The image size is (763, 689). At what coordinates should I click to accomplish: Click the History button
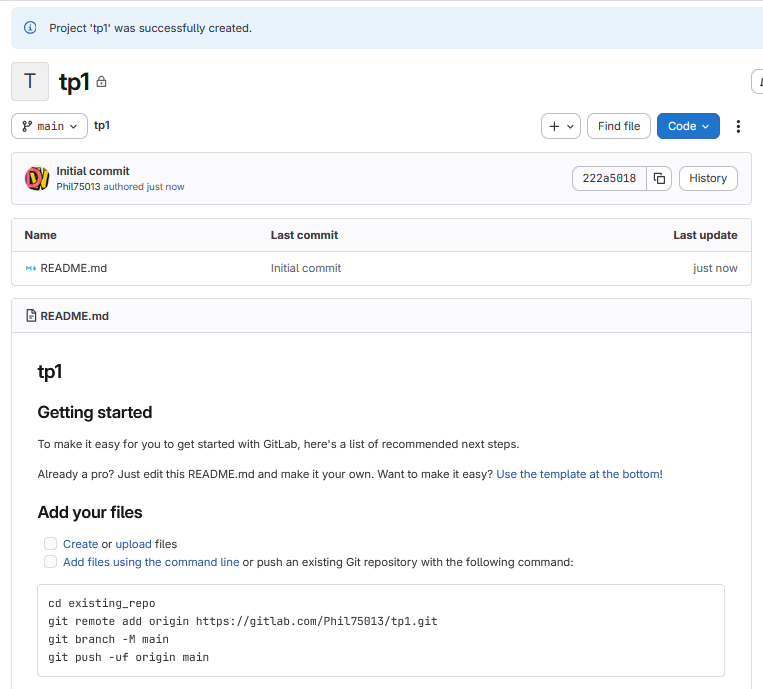tap(708, 178)
